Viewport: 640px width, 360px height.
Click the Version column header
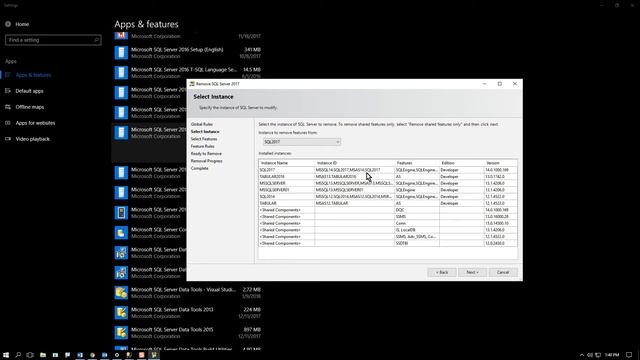coord(501,163)
